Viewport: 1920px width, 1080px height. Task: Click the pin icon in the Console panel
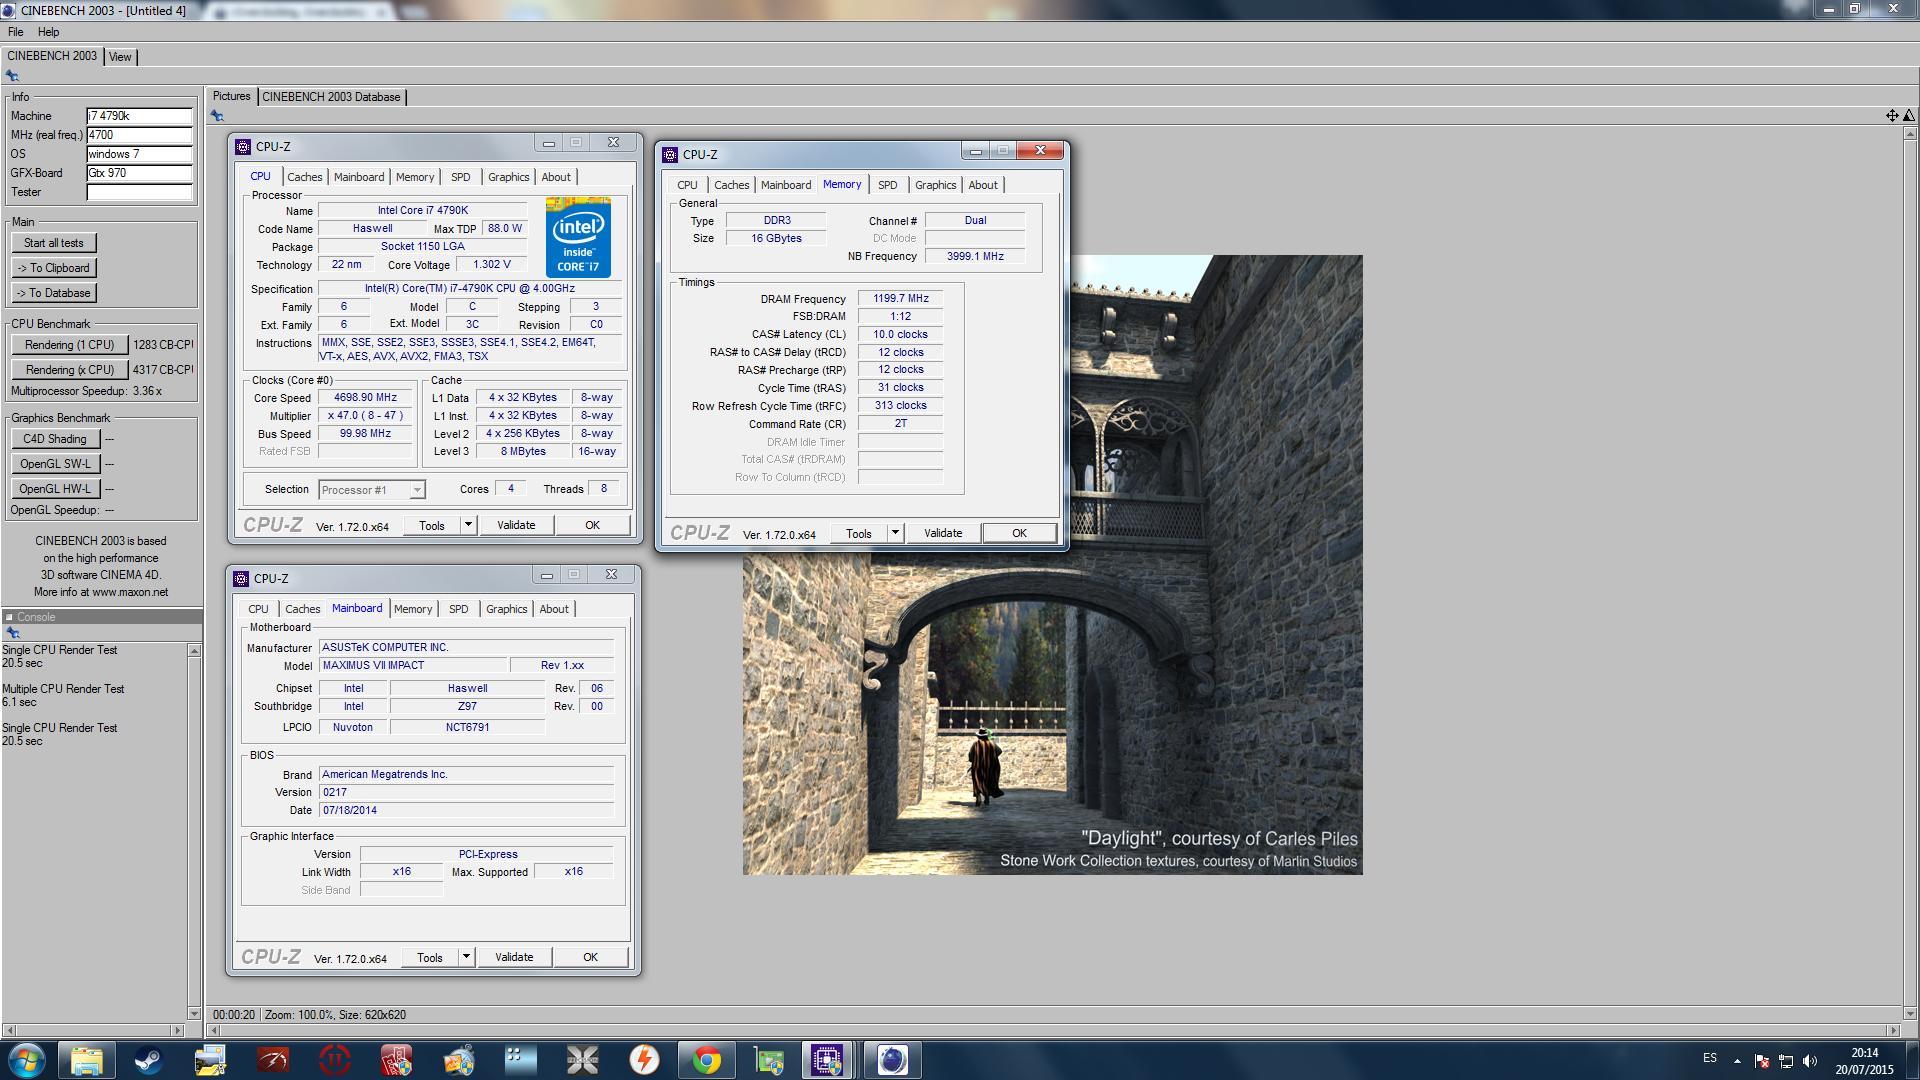point(12,633)
